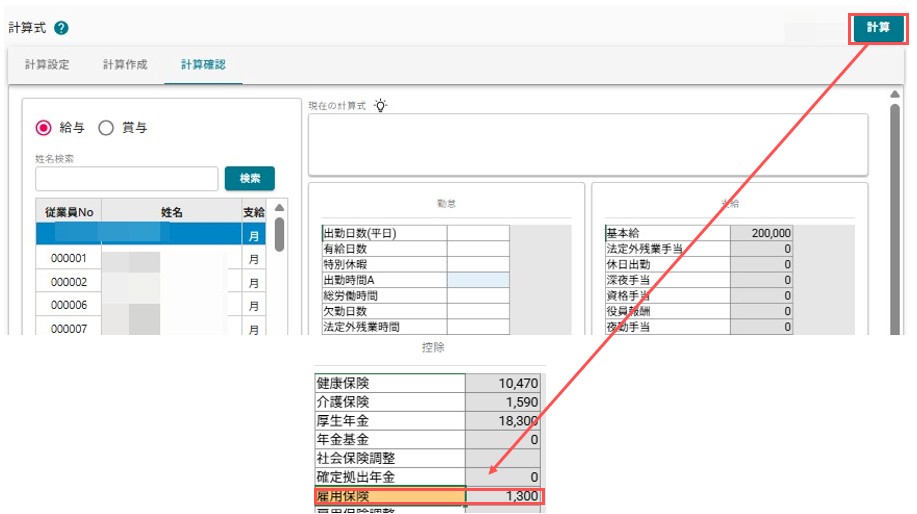Click the lightbulb icon next to 現在の計算式
917x514 pixels.
(381, 105)
